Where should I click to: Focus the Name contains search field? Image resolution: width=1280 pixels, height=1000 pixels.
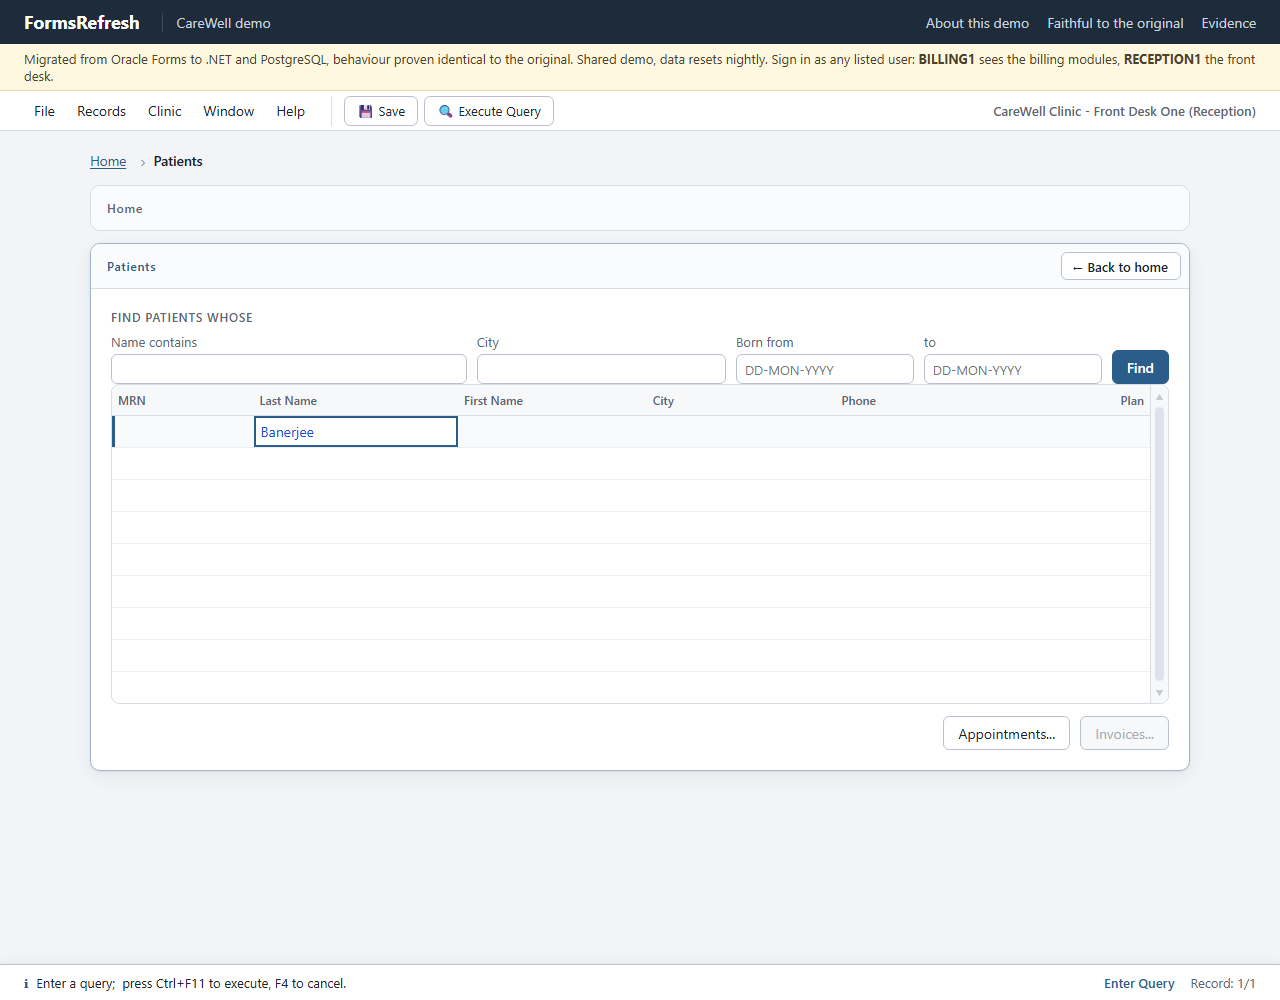(289, 369)
